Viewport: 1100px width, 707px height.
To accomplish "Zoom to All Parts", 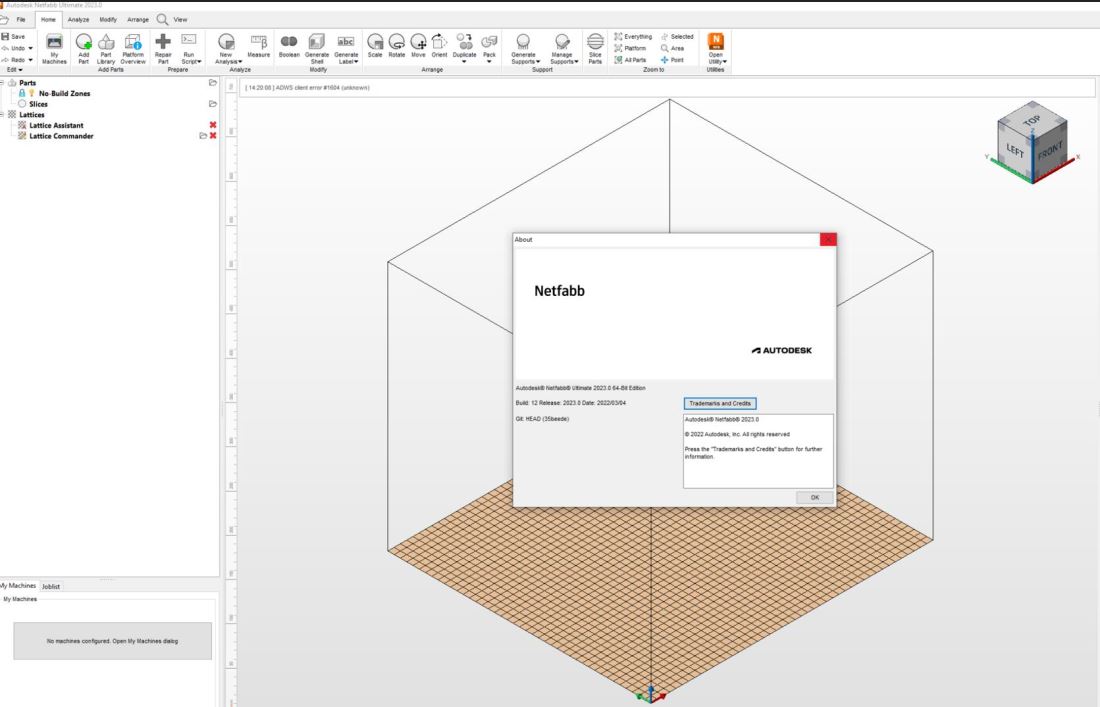I will [x=630, y=60].
